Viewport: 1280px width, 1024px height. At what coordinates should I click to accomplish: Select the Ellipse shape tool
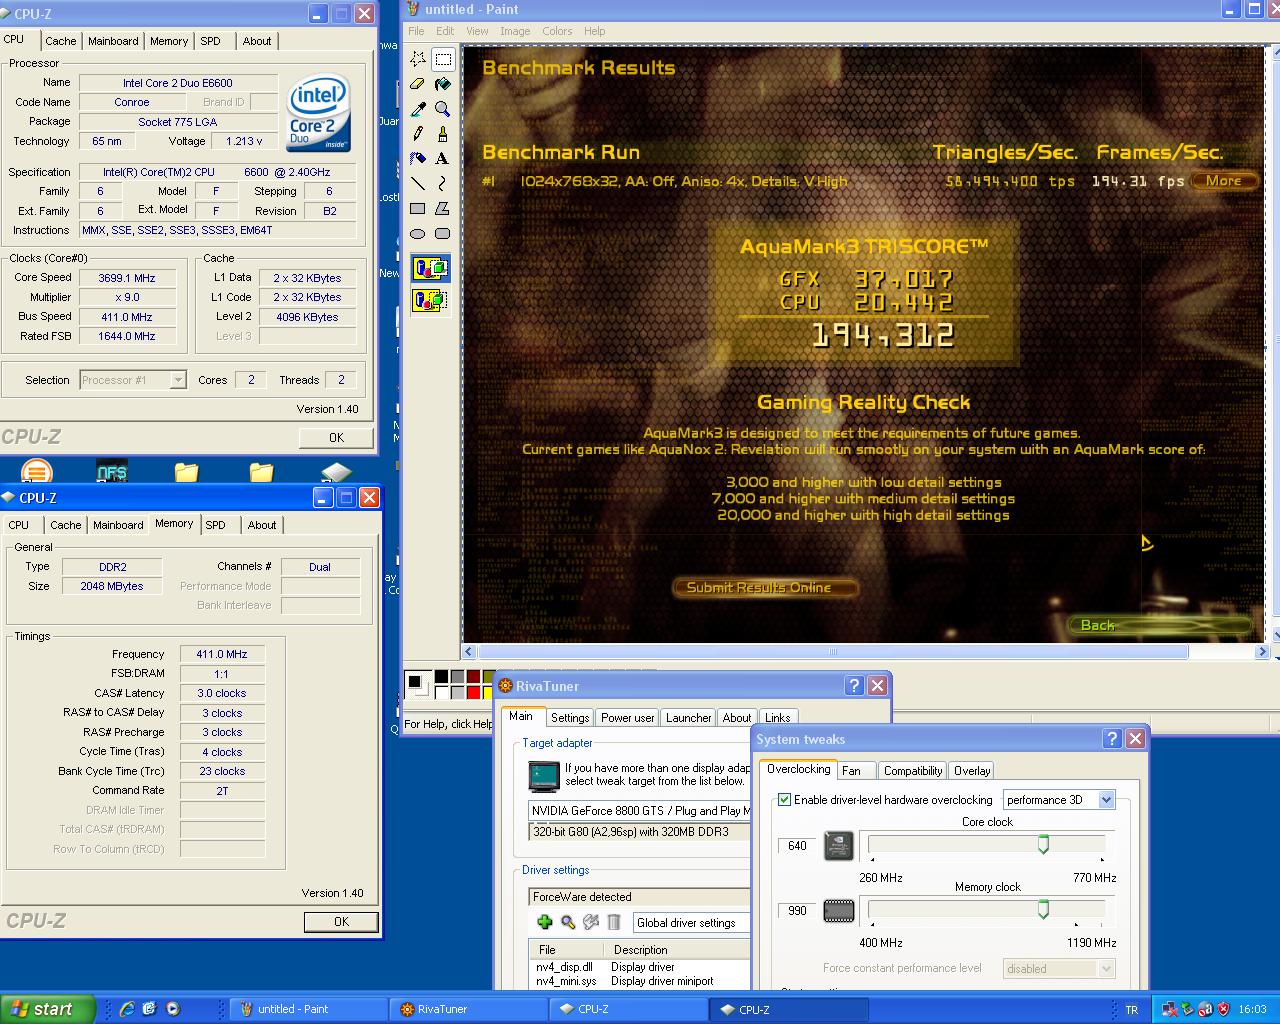[x=418, y=233]
